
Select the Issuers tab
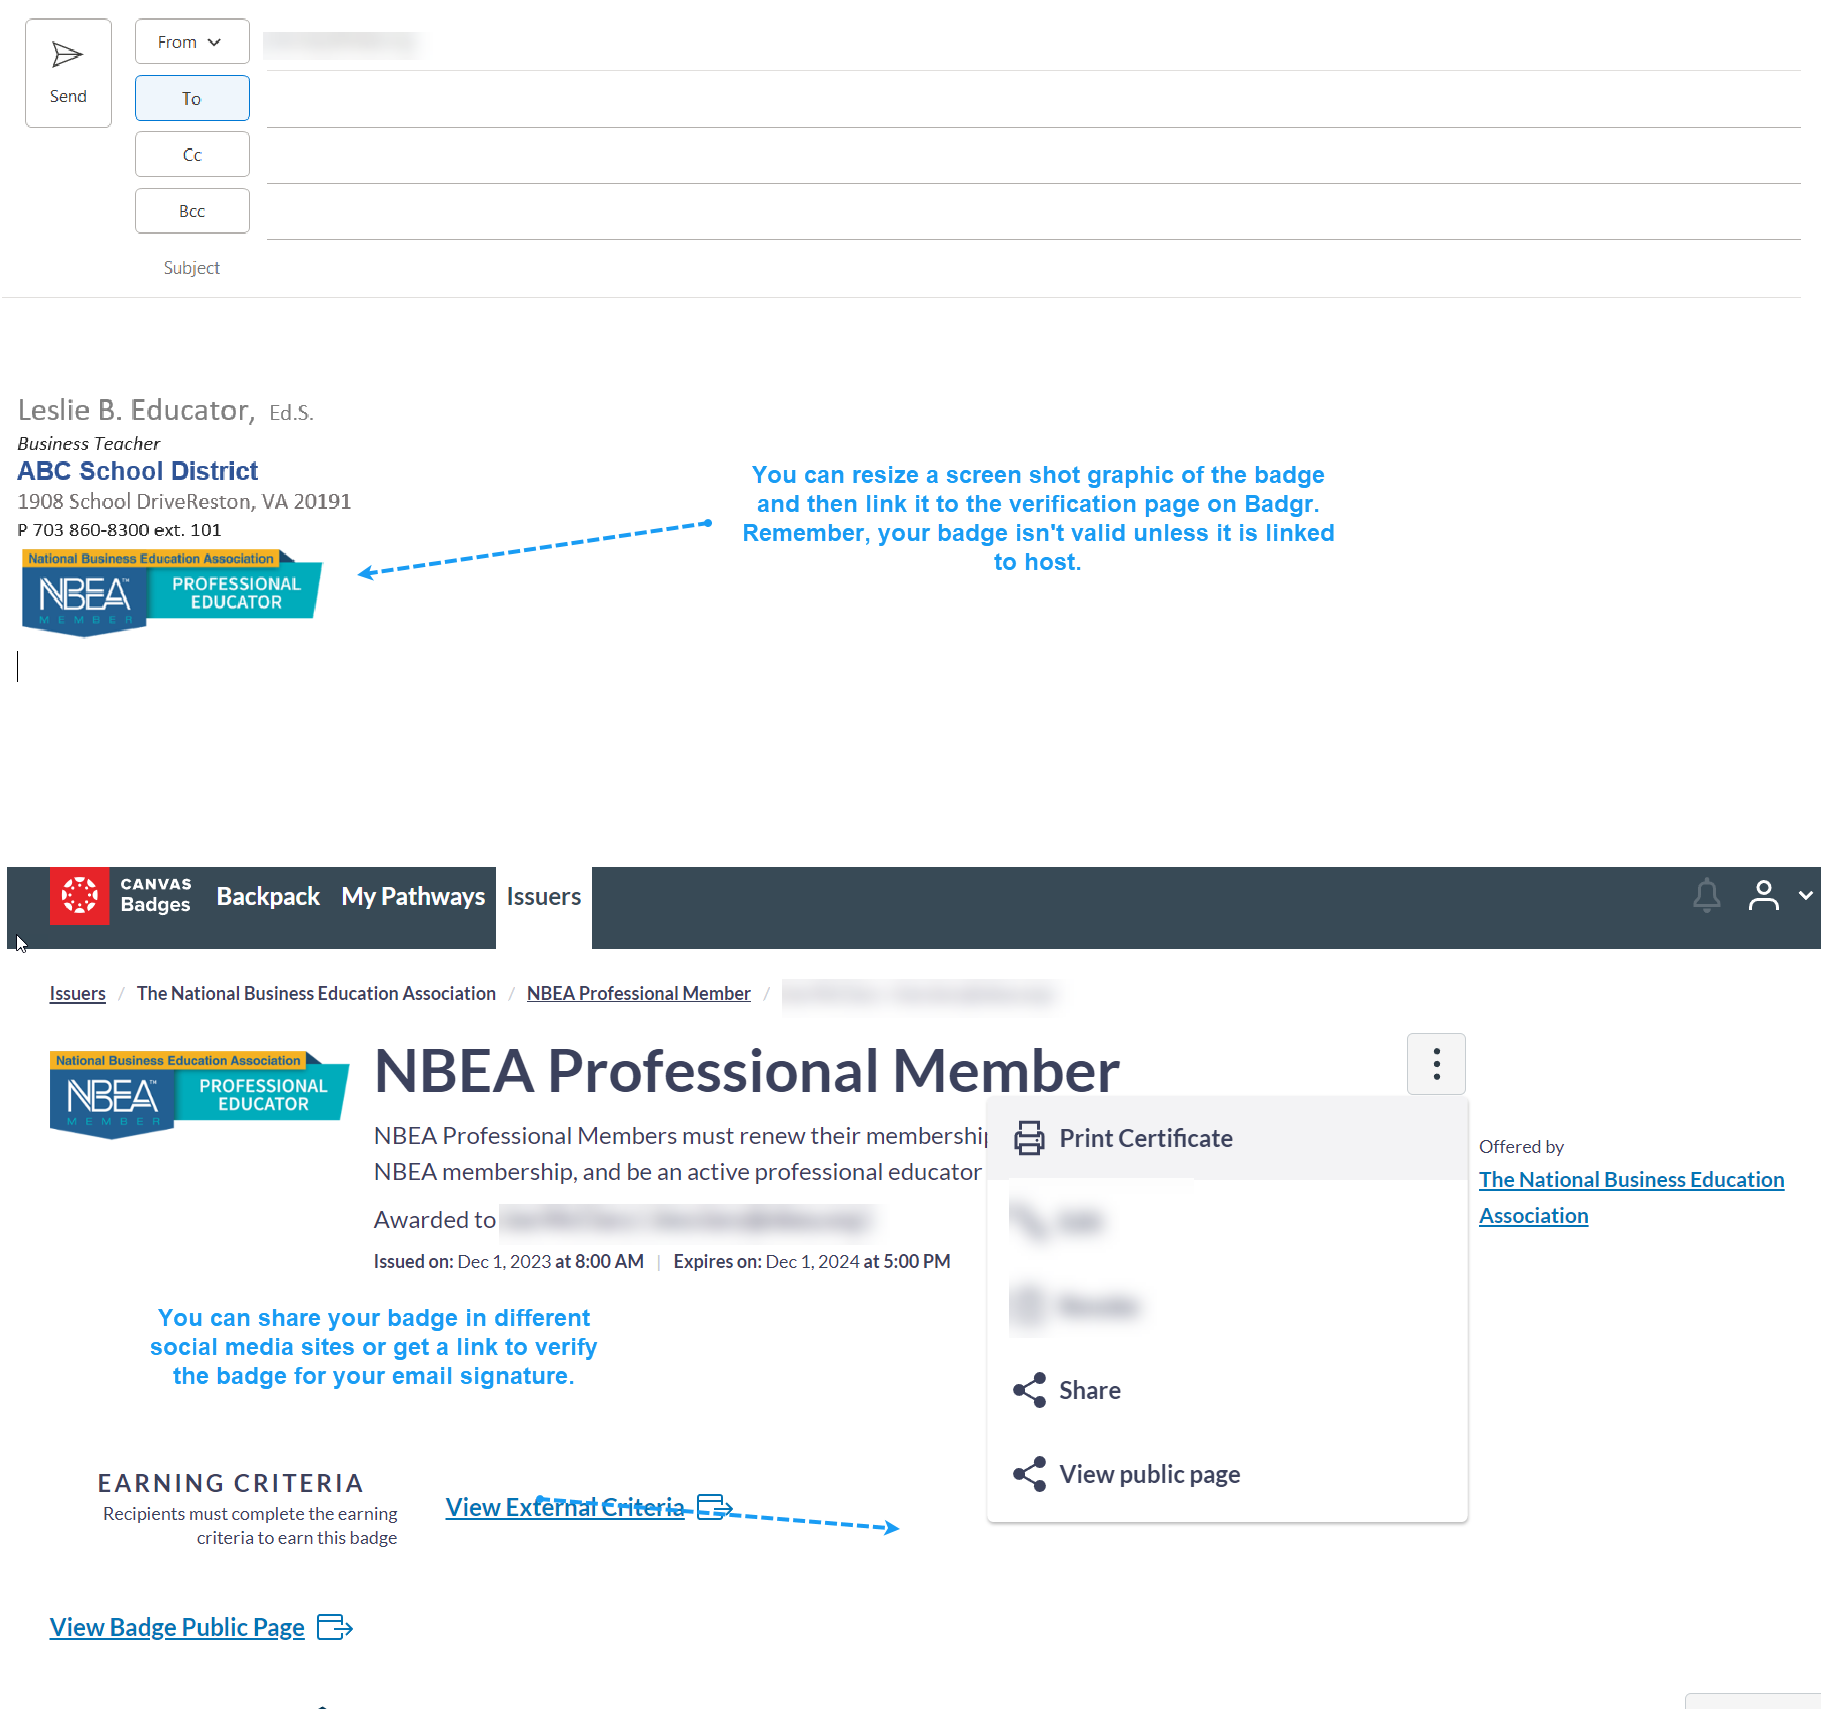tap(543, 897)
